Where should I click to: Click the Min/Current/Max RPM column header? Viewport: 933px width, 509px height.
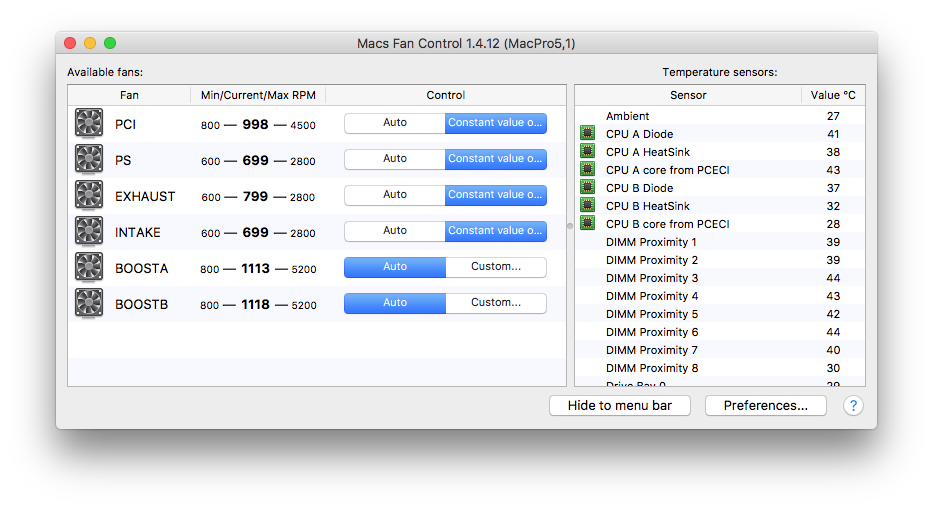[x=258, y=95]
